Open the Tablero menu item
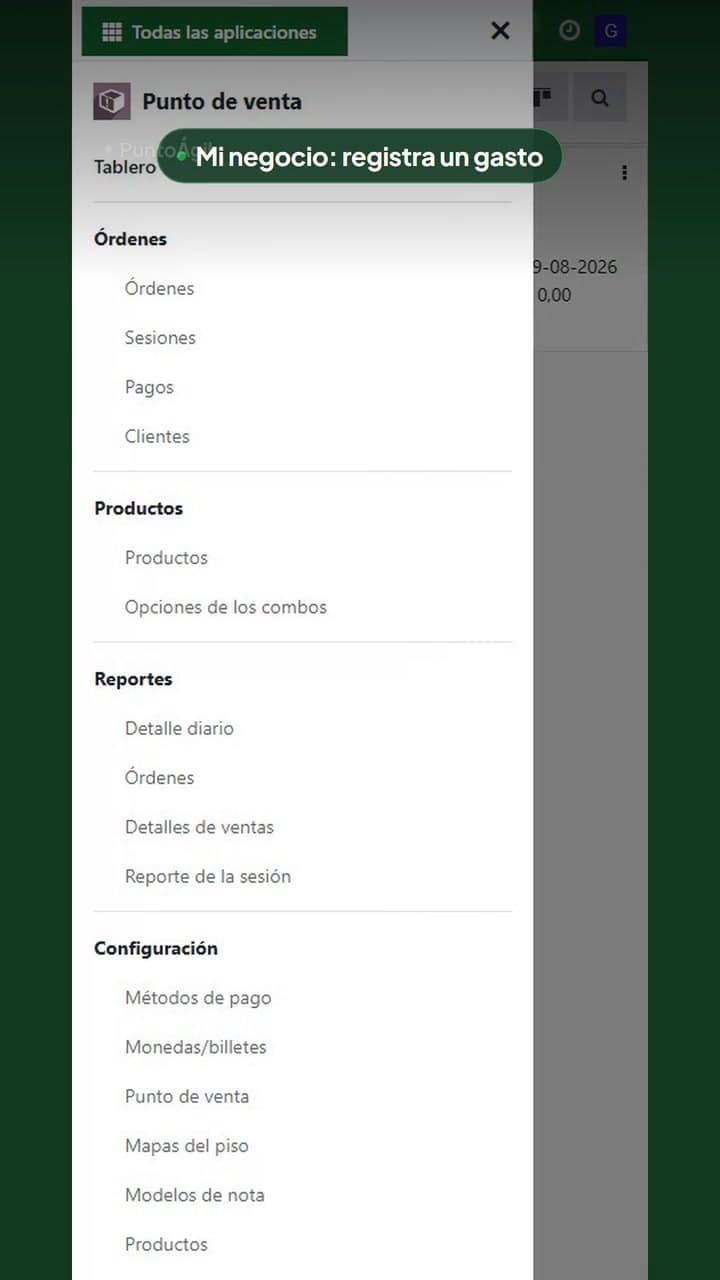 point(125,167)
